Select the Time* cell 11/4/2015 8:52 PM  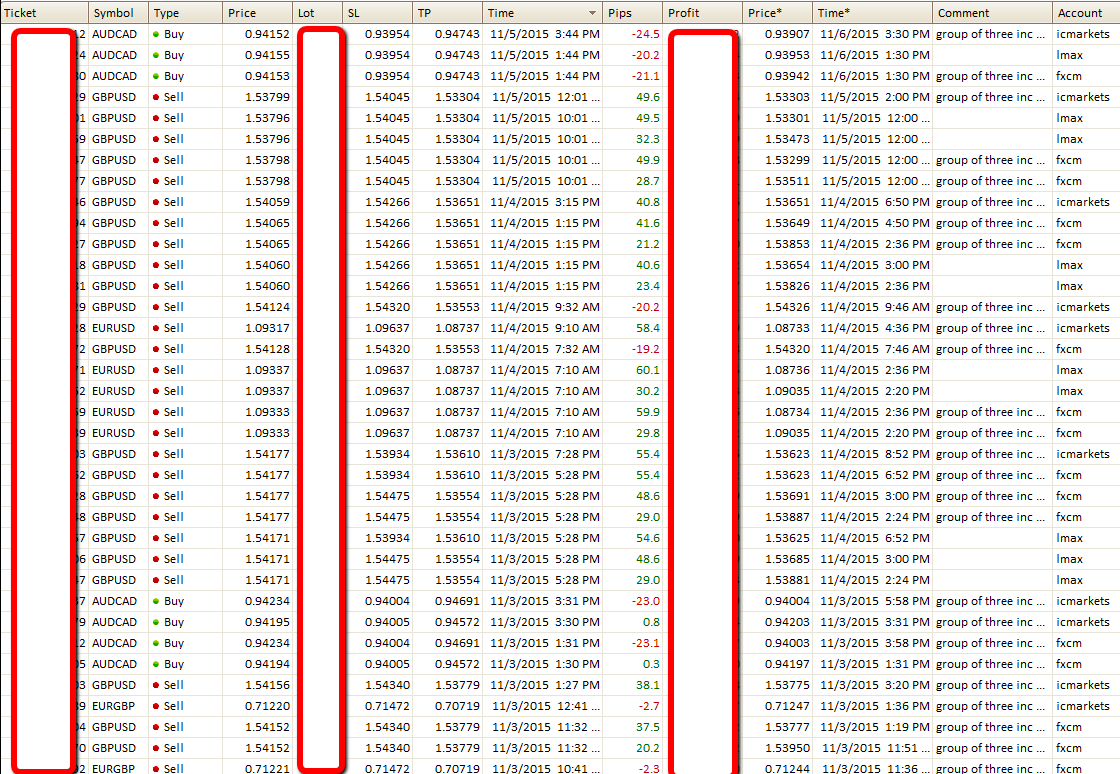coord(875,454)
